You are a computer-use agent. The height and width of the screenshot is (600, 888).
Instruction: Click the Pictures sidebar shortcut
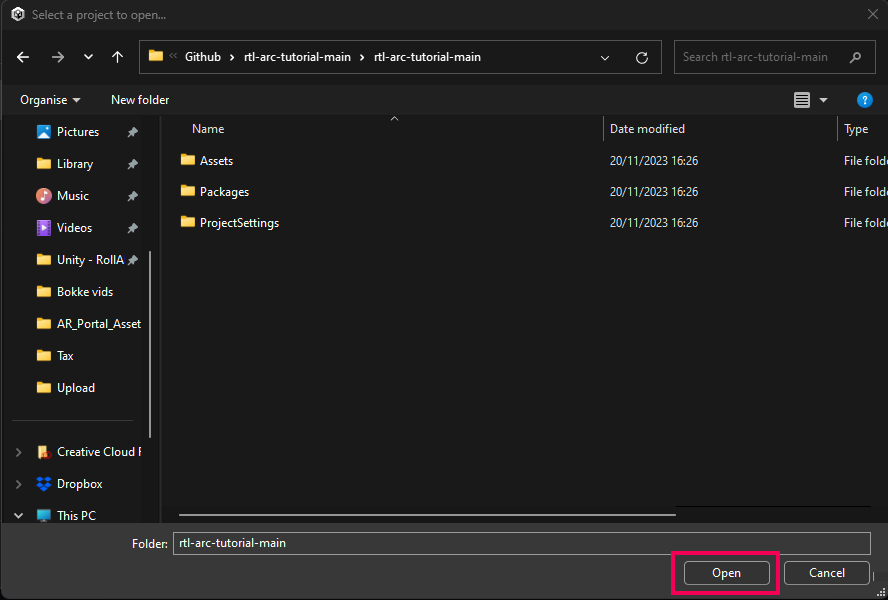coord(77,132)
